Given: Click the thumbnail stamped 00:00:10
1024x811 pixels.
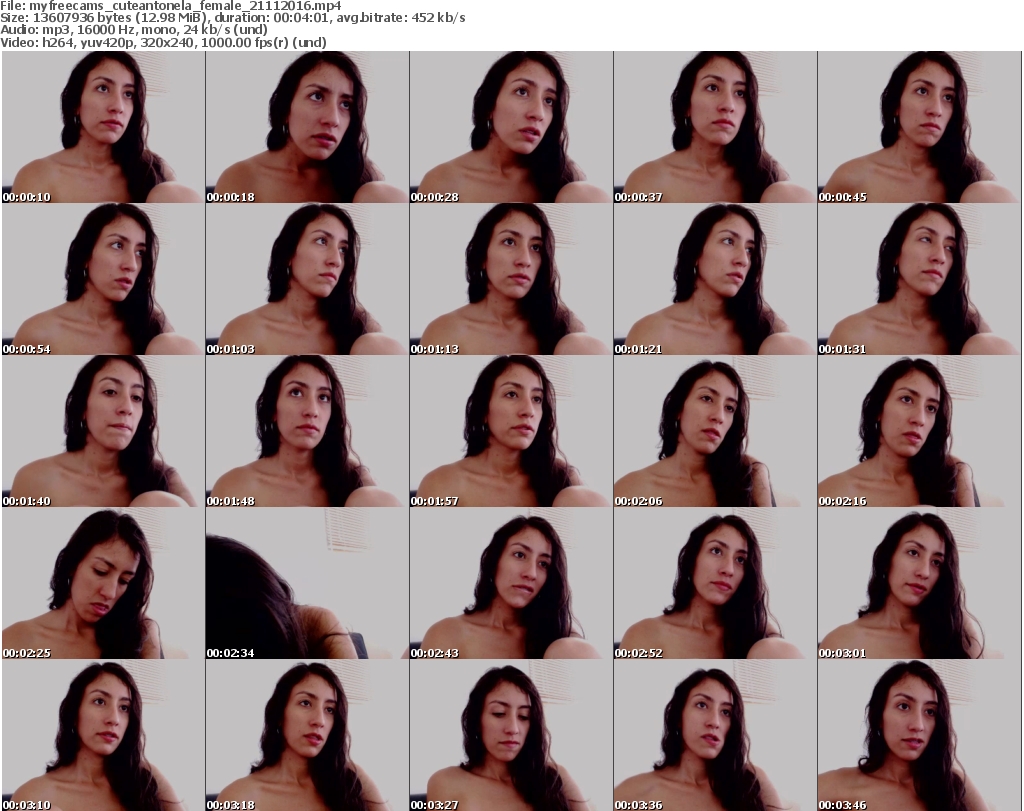Looking at the screenshot, I should click(x=103, y=127).
